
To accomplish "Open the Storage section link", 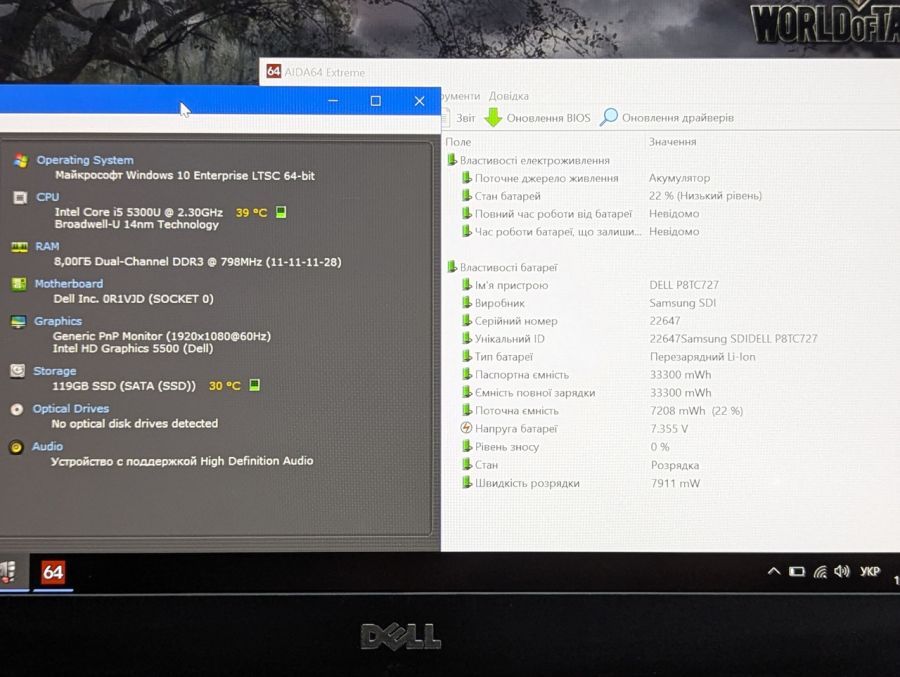I will click(55, 371).
